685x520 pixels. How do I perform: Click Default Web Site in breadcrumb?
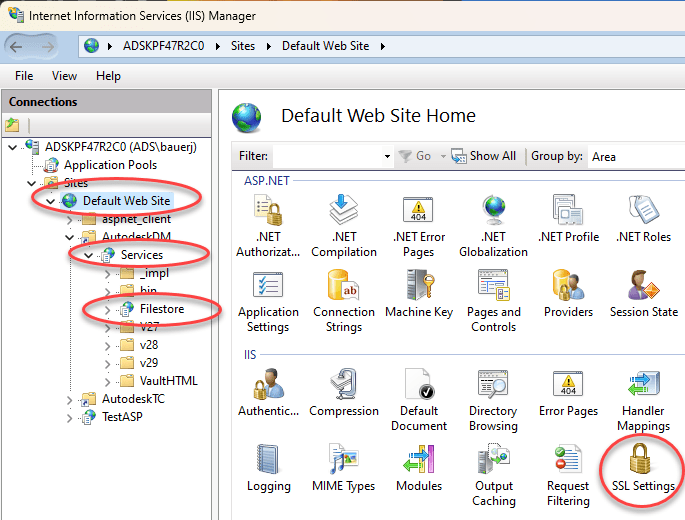[x=325, y=46]
